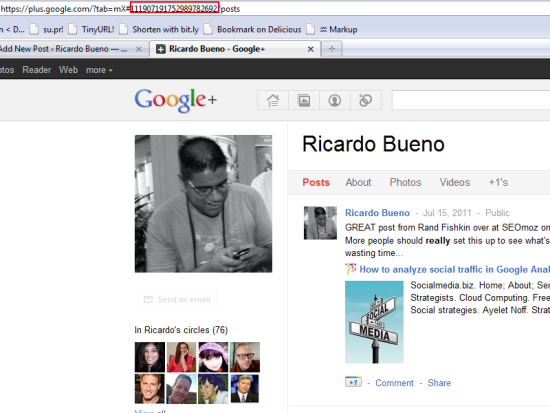The width and height of the screenshot is (550, 413).
Task: Open the +1's profile tab
Action: point(498,182)
